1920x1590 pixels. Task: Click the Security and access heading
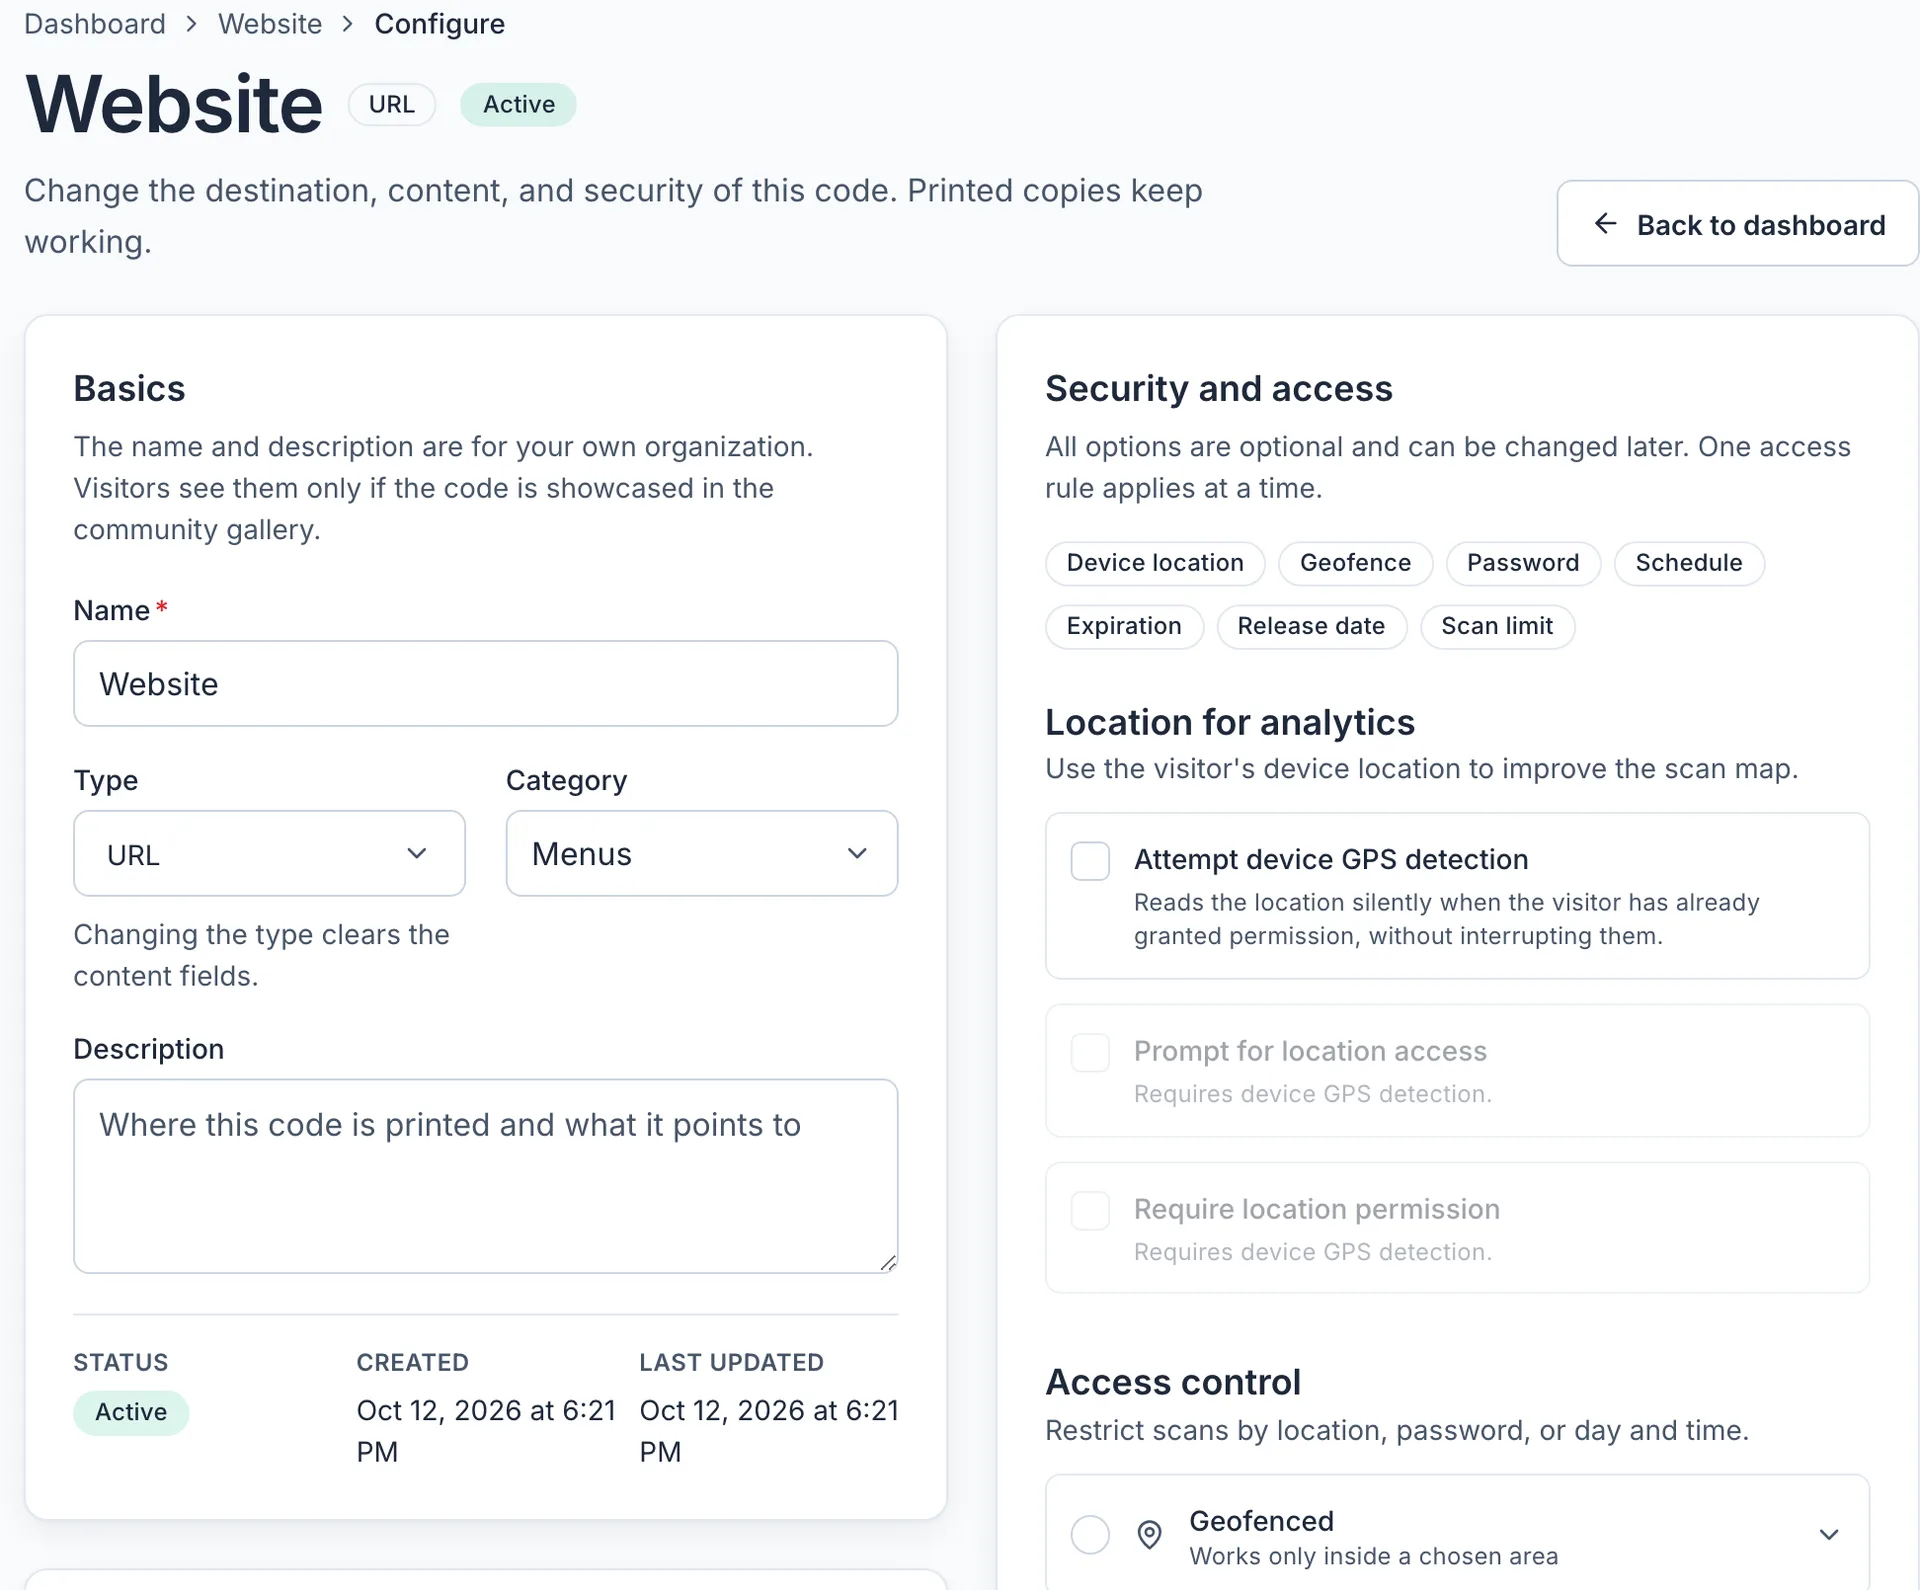pos(1218,389)
